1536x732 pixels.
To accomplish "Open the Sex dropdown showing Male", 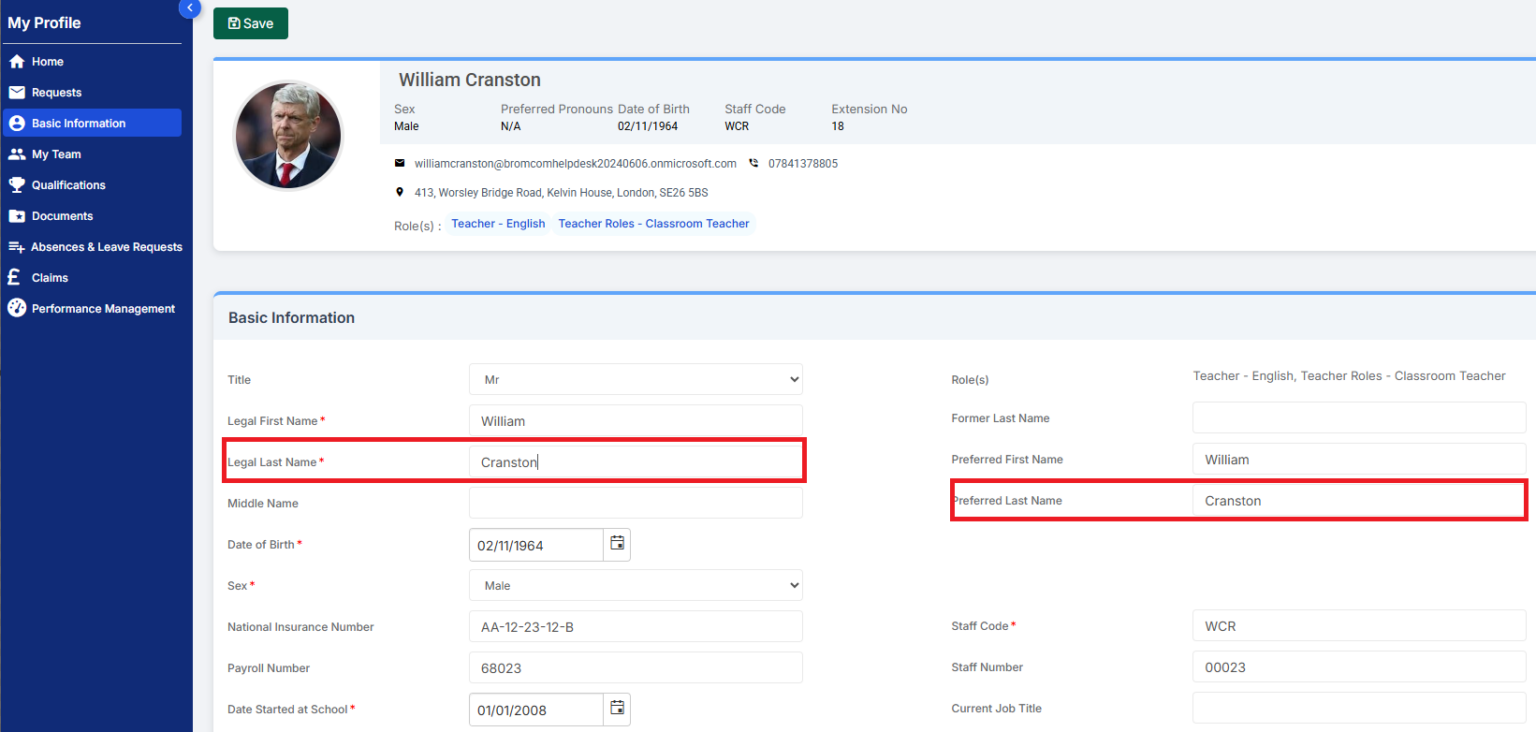I will click(x=636, y=585).
